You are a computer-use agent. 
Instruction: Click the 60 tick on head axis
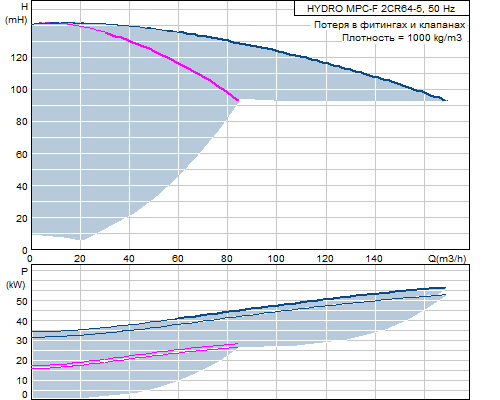(x=22, y=154)
